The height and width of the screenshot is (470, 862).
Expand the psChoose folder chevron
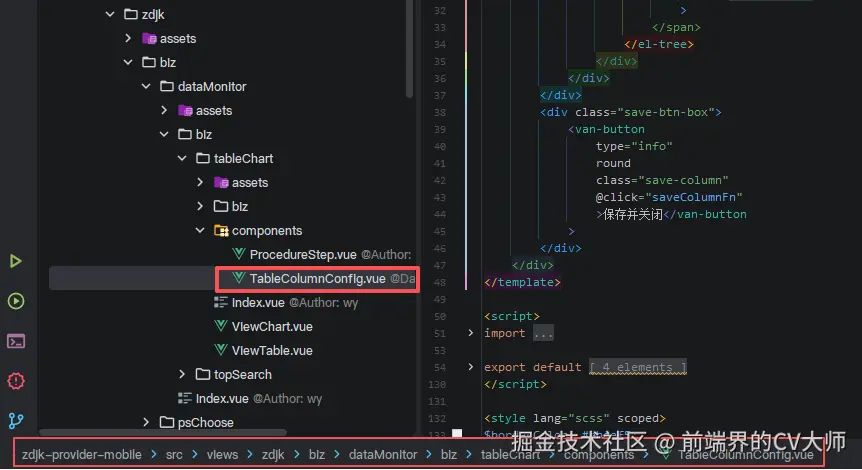[x=146, y=422]
